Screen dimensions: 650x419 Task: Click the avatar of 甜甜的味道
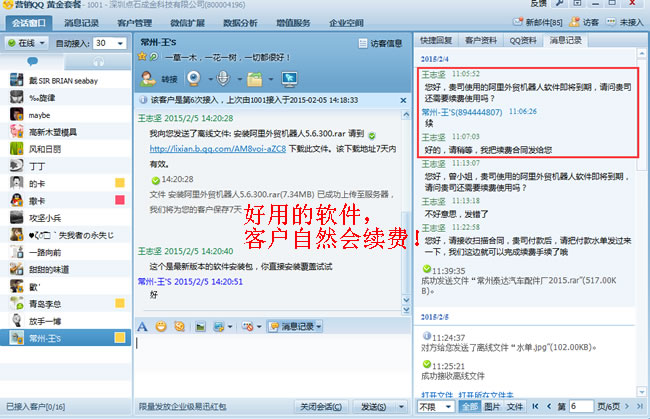click(x=17, y=269)
